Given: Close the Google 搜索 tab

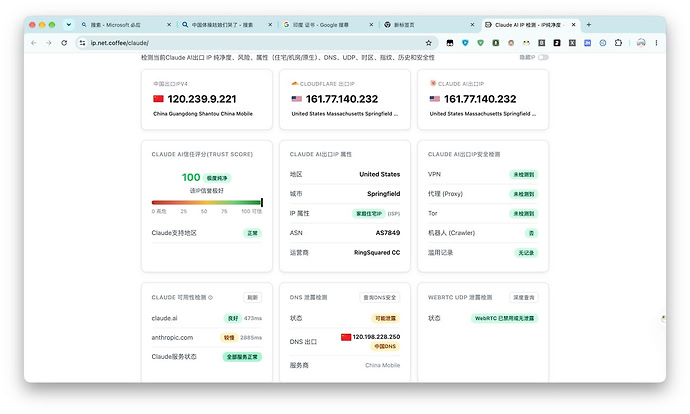Looking at the screenshot, I should (x=371, y=25).
